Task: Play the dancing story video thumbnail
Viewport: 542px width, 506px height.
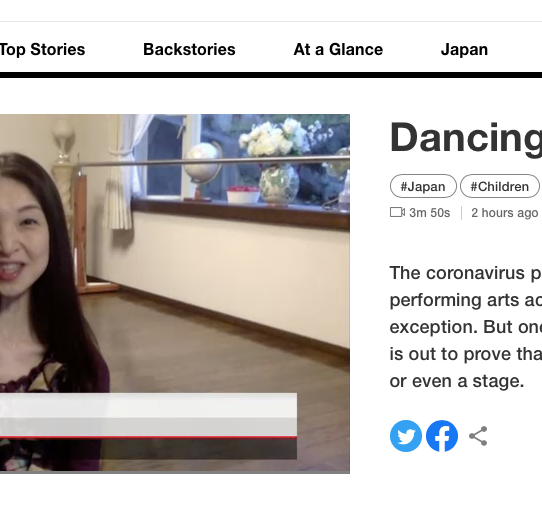Action: tap(175, 293)
